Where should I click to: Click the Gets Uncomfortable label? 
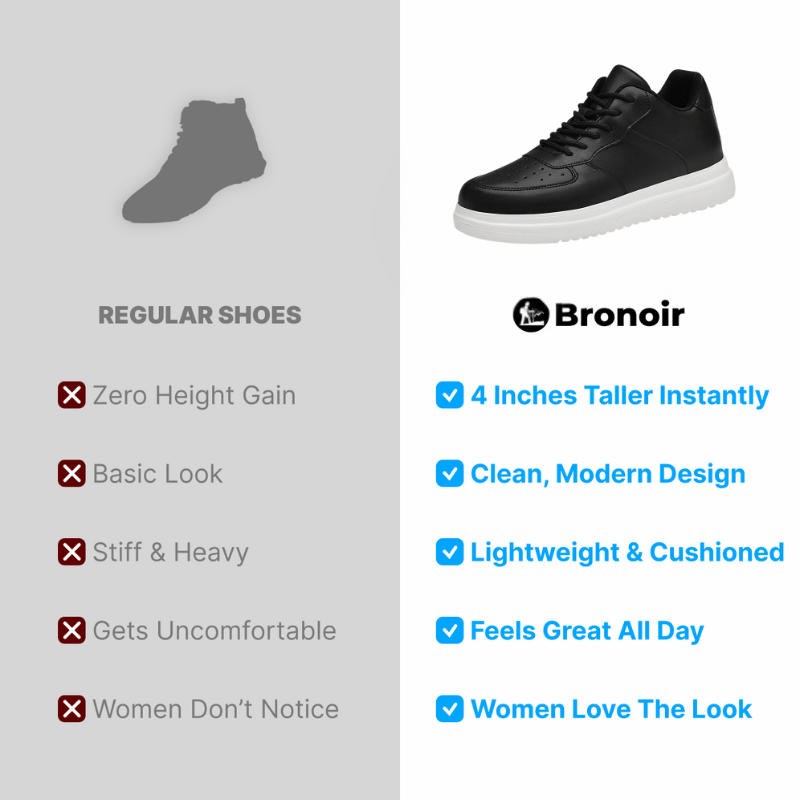tap(215, 631)
